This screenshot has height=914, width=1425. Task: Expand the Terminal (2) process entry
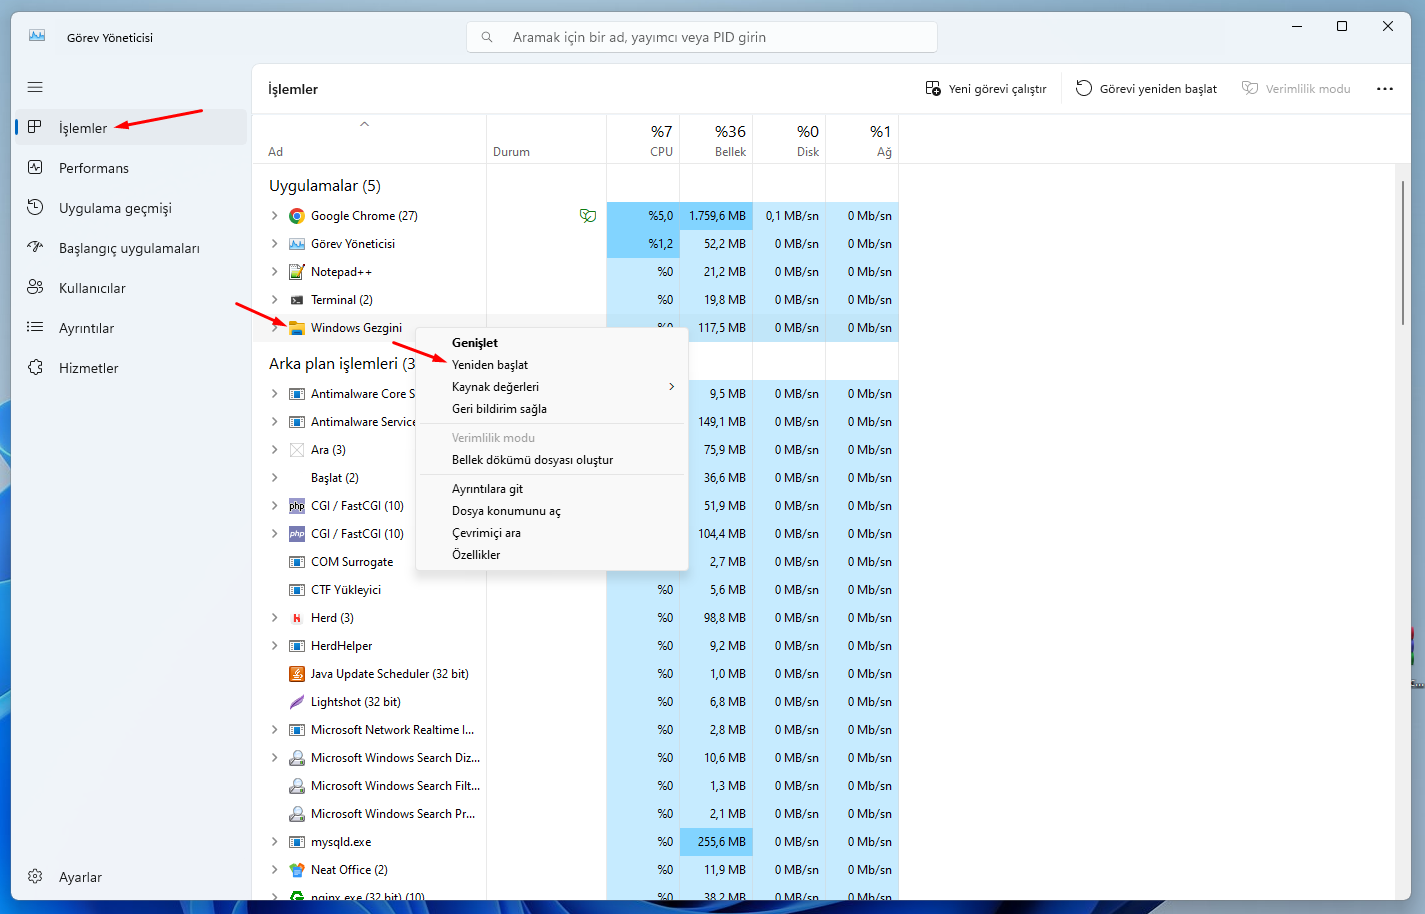275,299
